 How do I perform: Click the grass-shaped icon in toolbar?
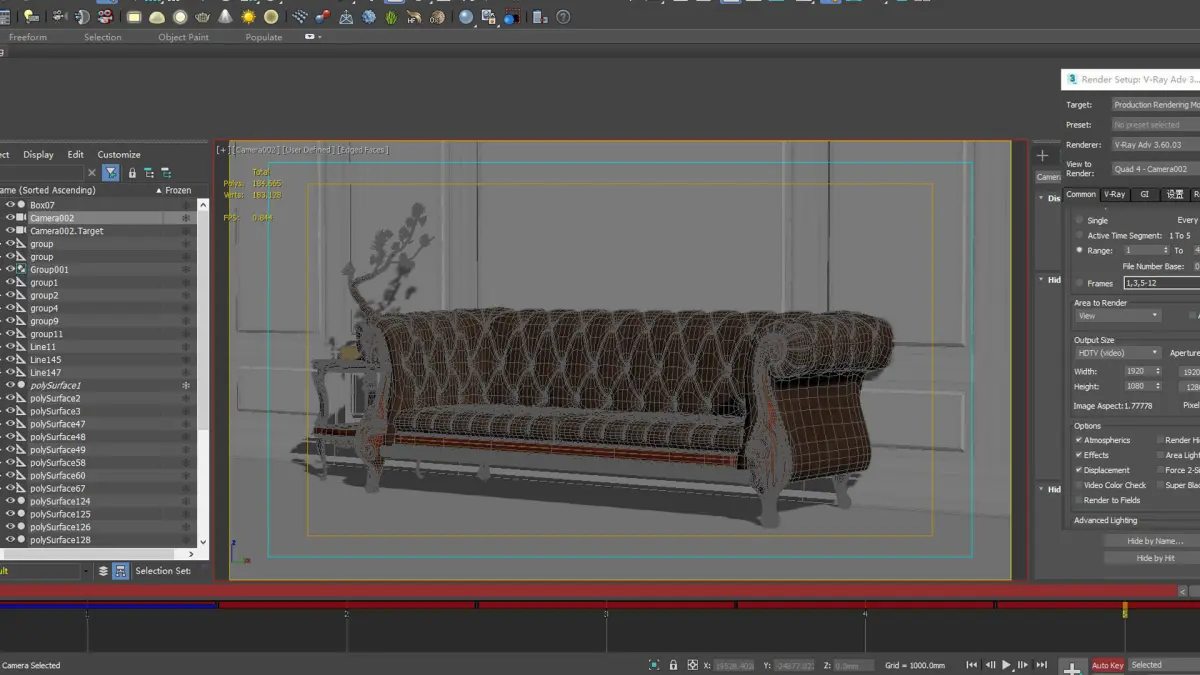click(390, 17)
